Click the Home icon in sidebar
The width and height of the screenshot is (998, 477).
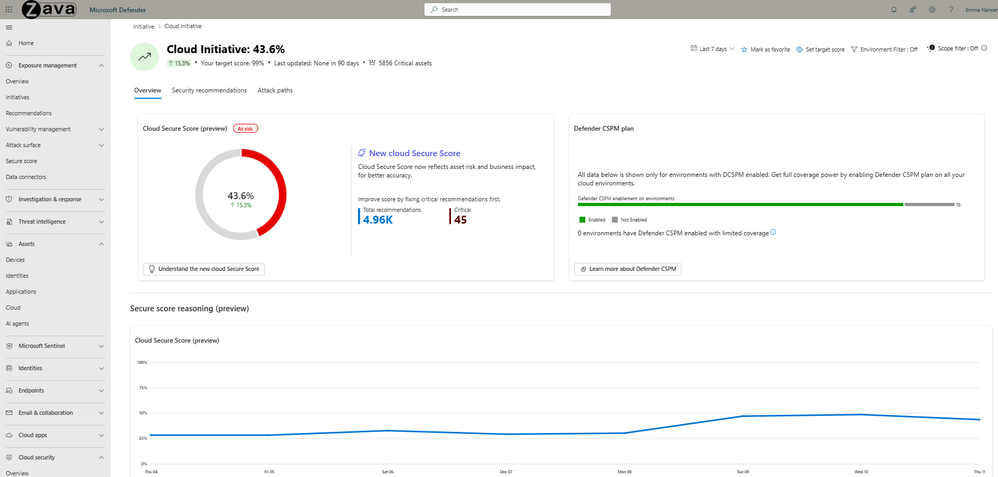click(x=9, y=43)
